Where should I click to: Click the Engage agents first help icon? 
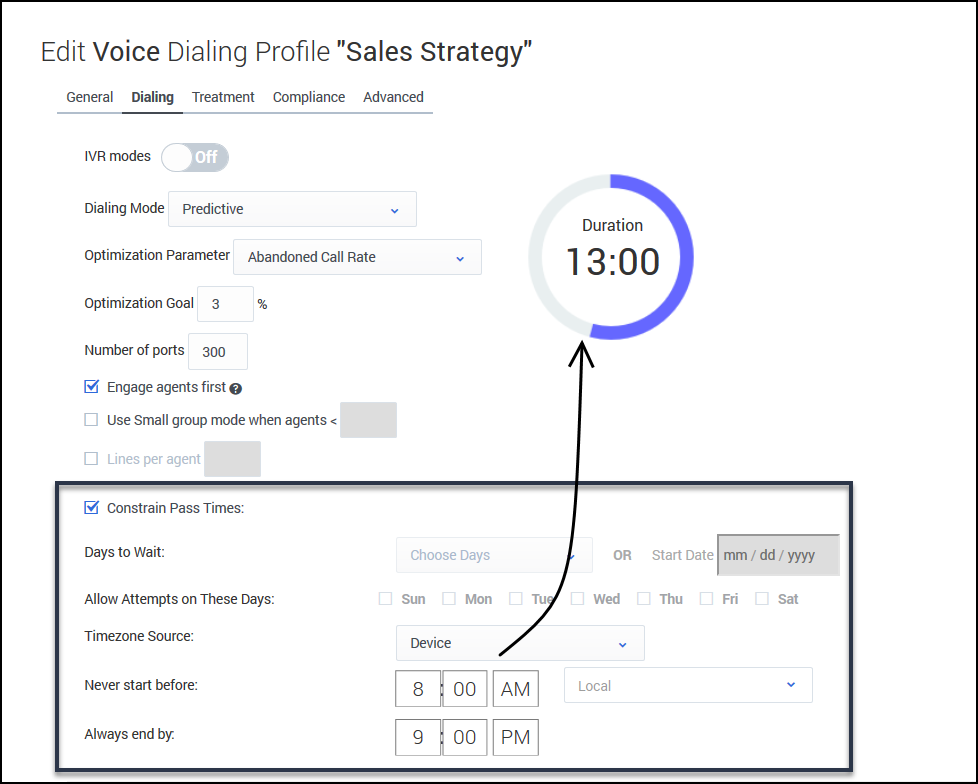coord(236,388)
